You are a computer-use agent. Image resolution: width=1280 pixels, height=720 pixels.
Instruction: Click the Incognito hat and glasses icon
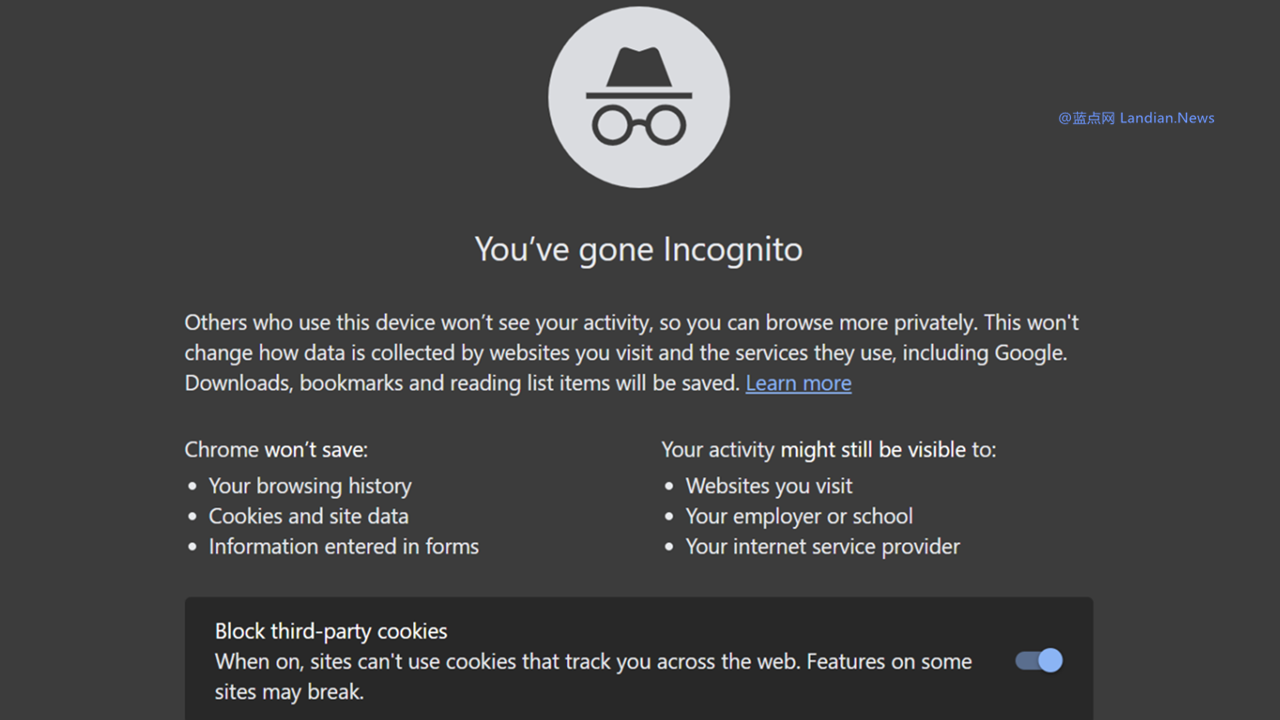(639, 97)
